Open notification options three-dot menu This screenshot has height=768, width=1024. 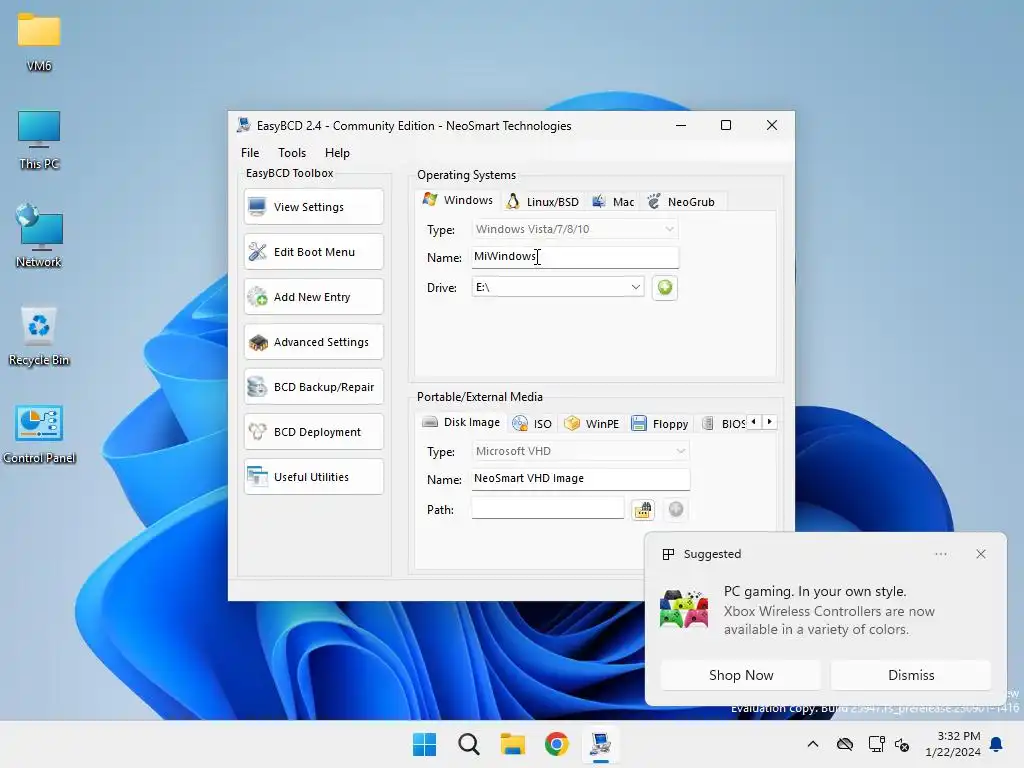[940, 554]
